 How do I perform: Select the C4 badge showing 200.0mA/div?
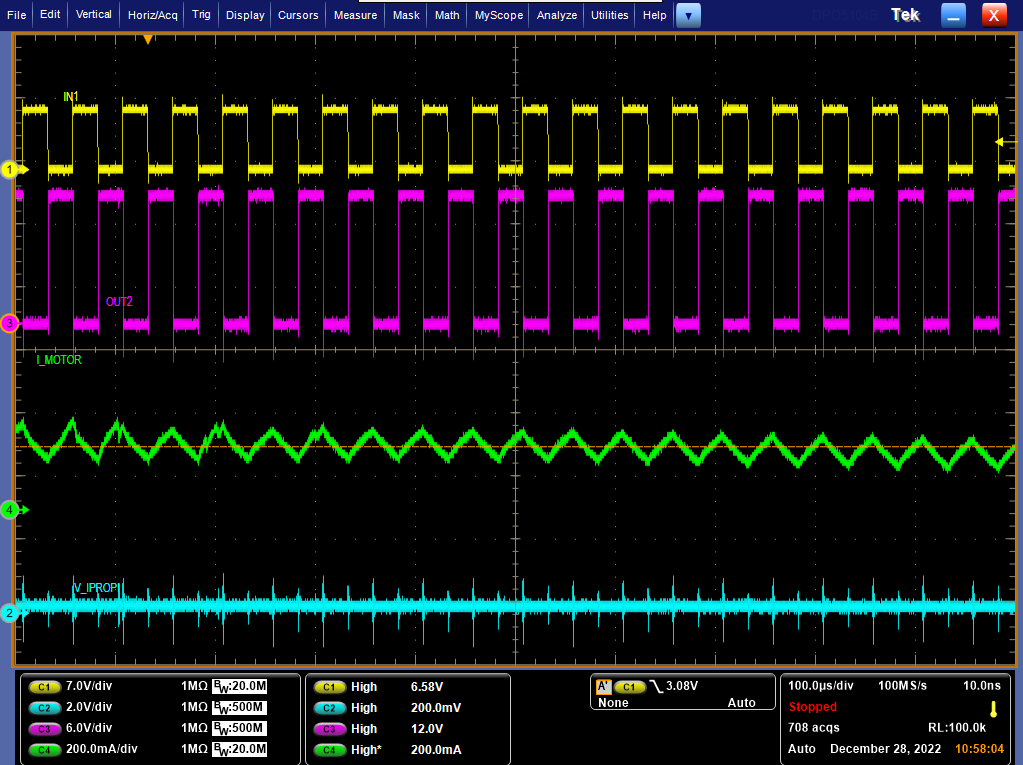point(44,749)
